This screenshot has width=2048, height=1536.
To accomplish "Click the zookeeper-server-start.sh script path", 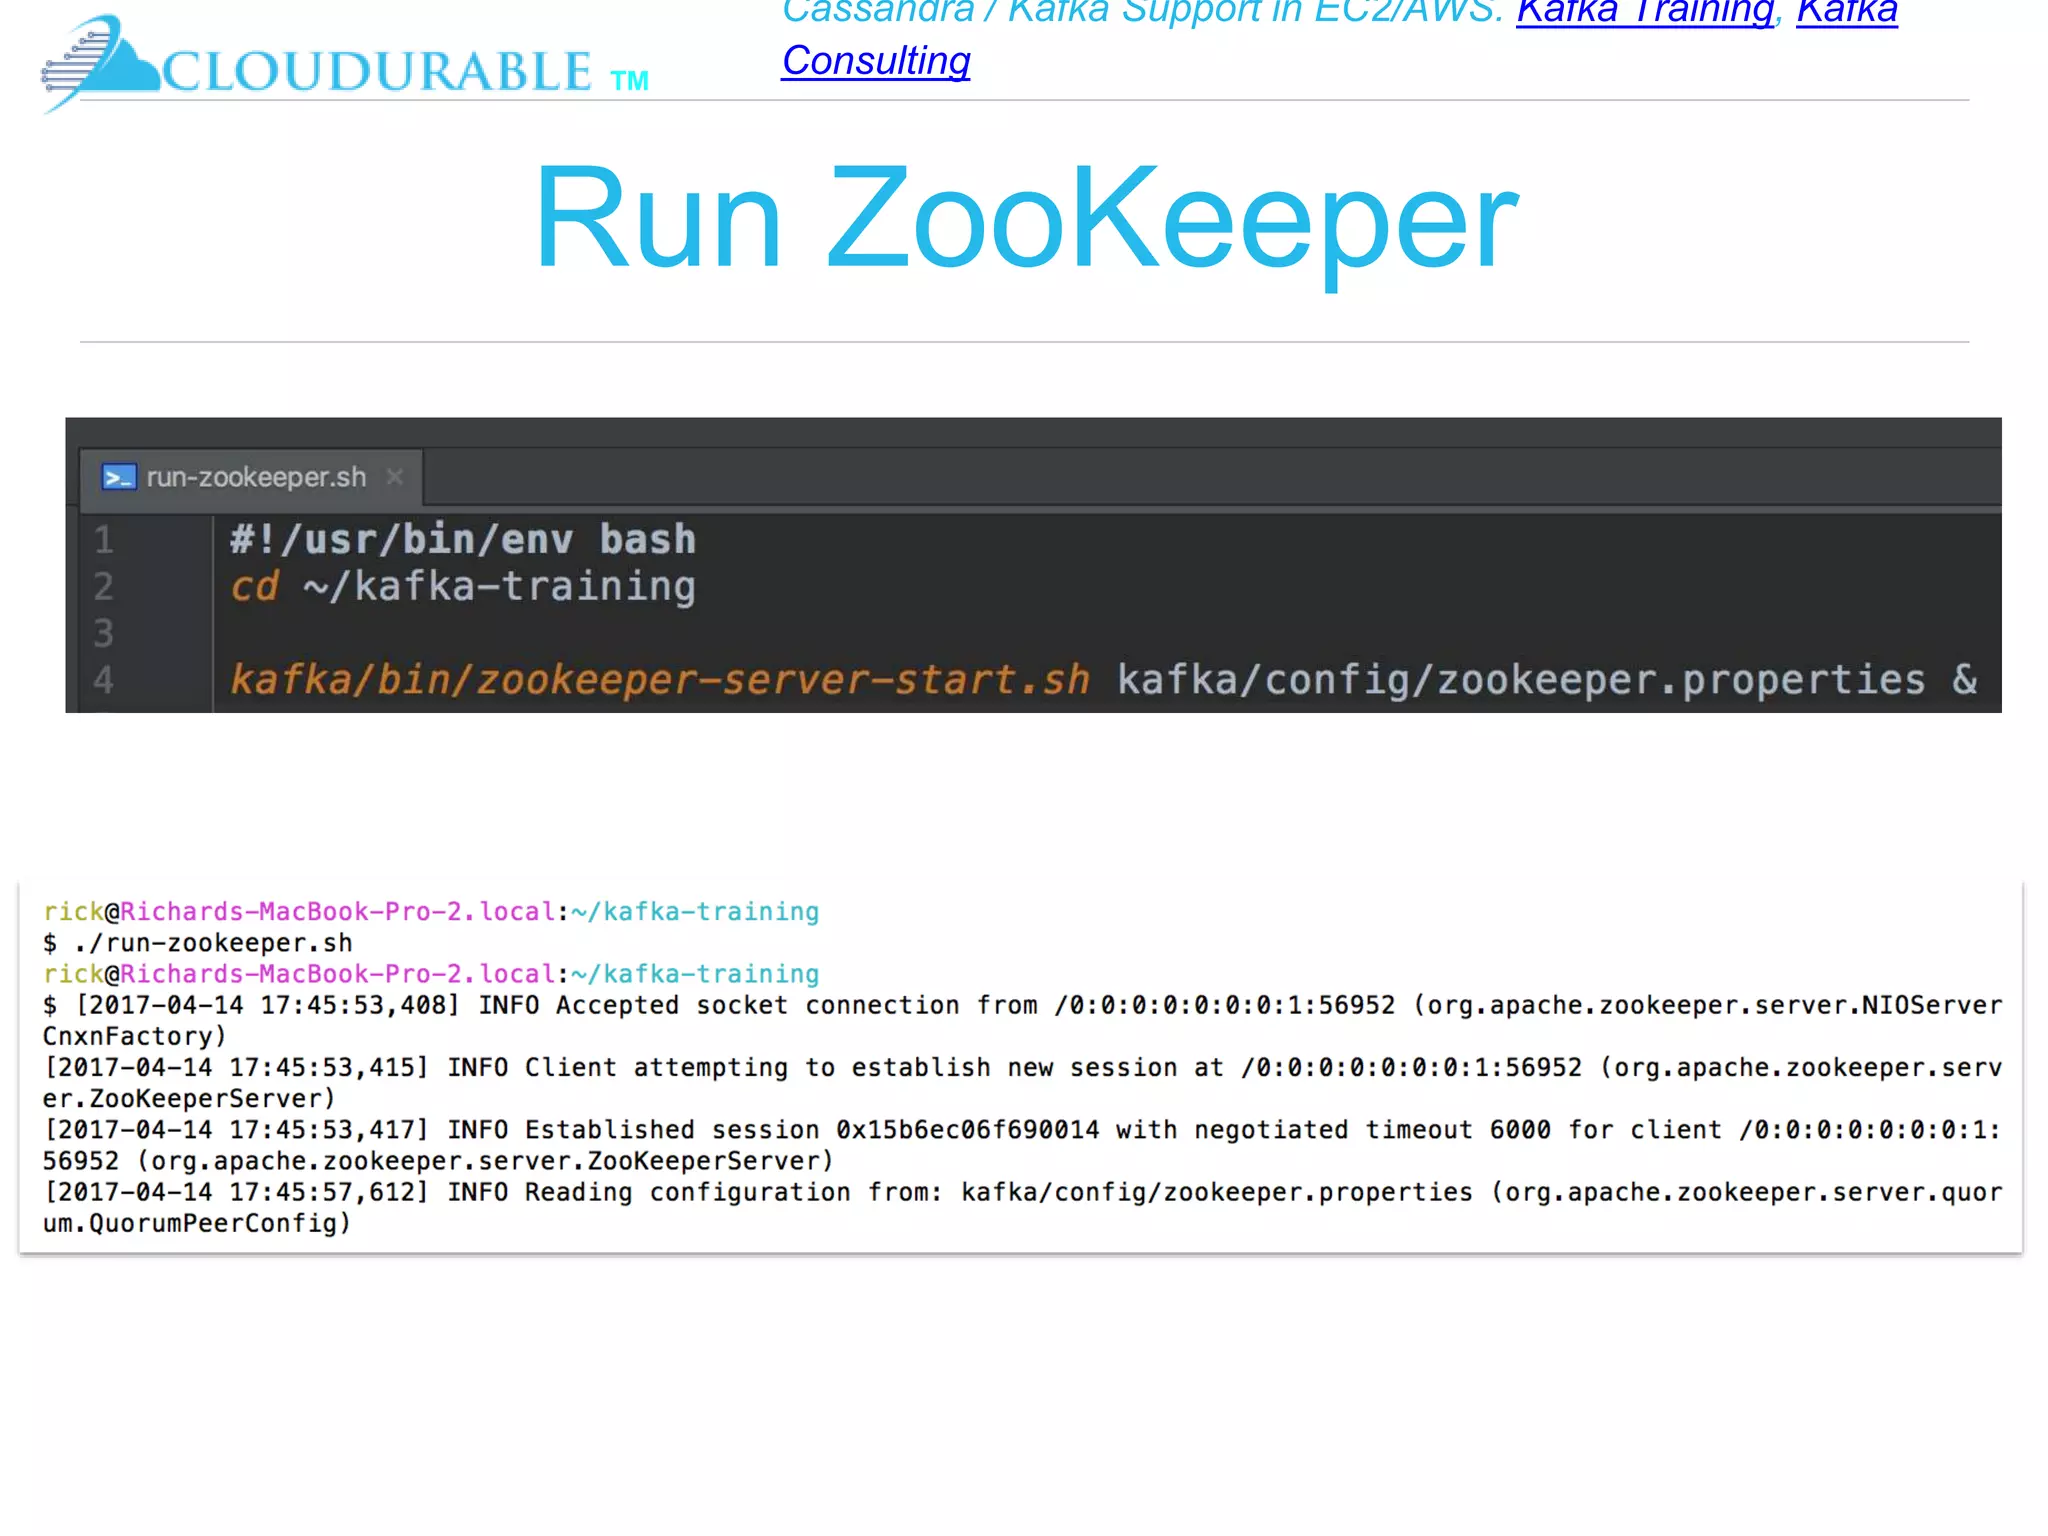I will click(660, 680).
